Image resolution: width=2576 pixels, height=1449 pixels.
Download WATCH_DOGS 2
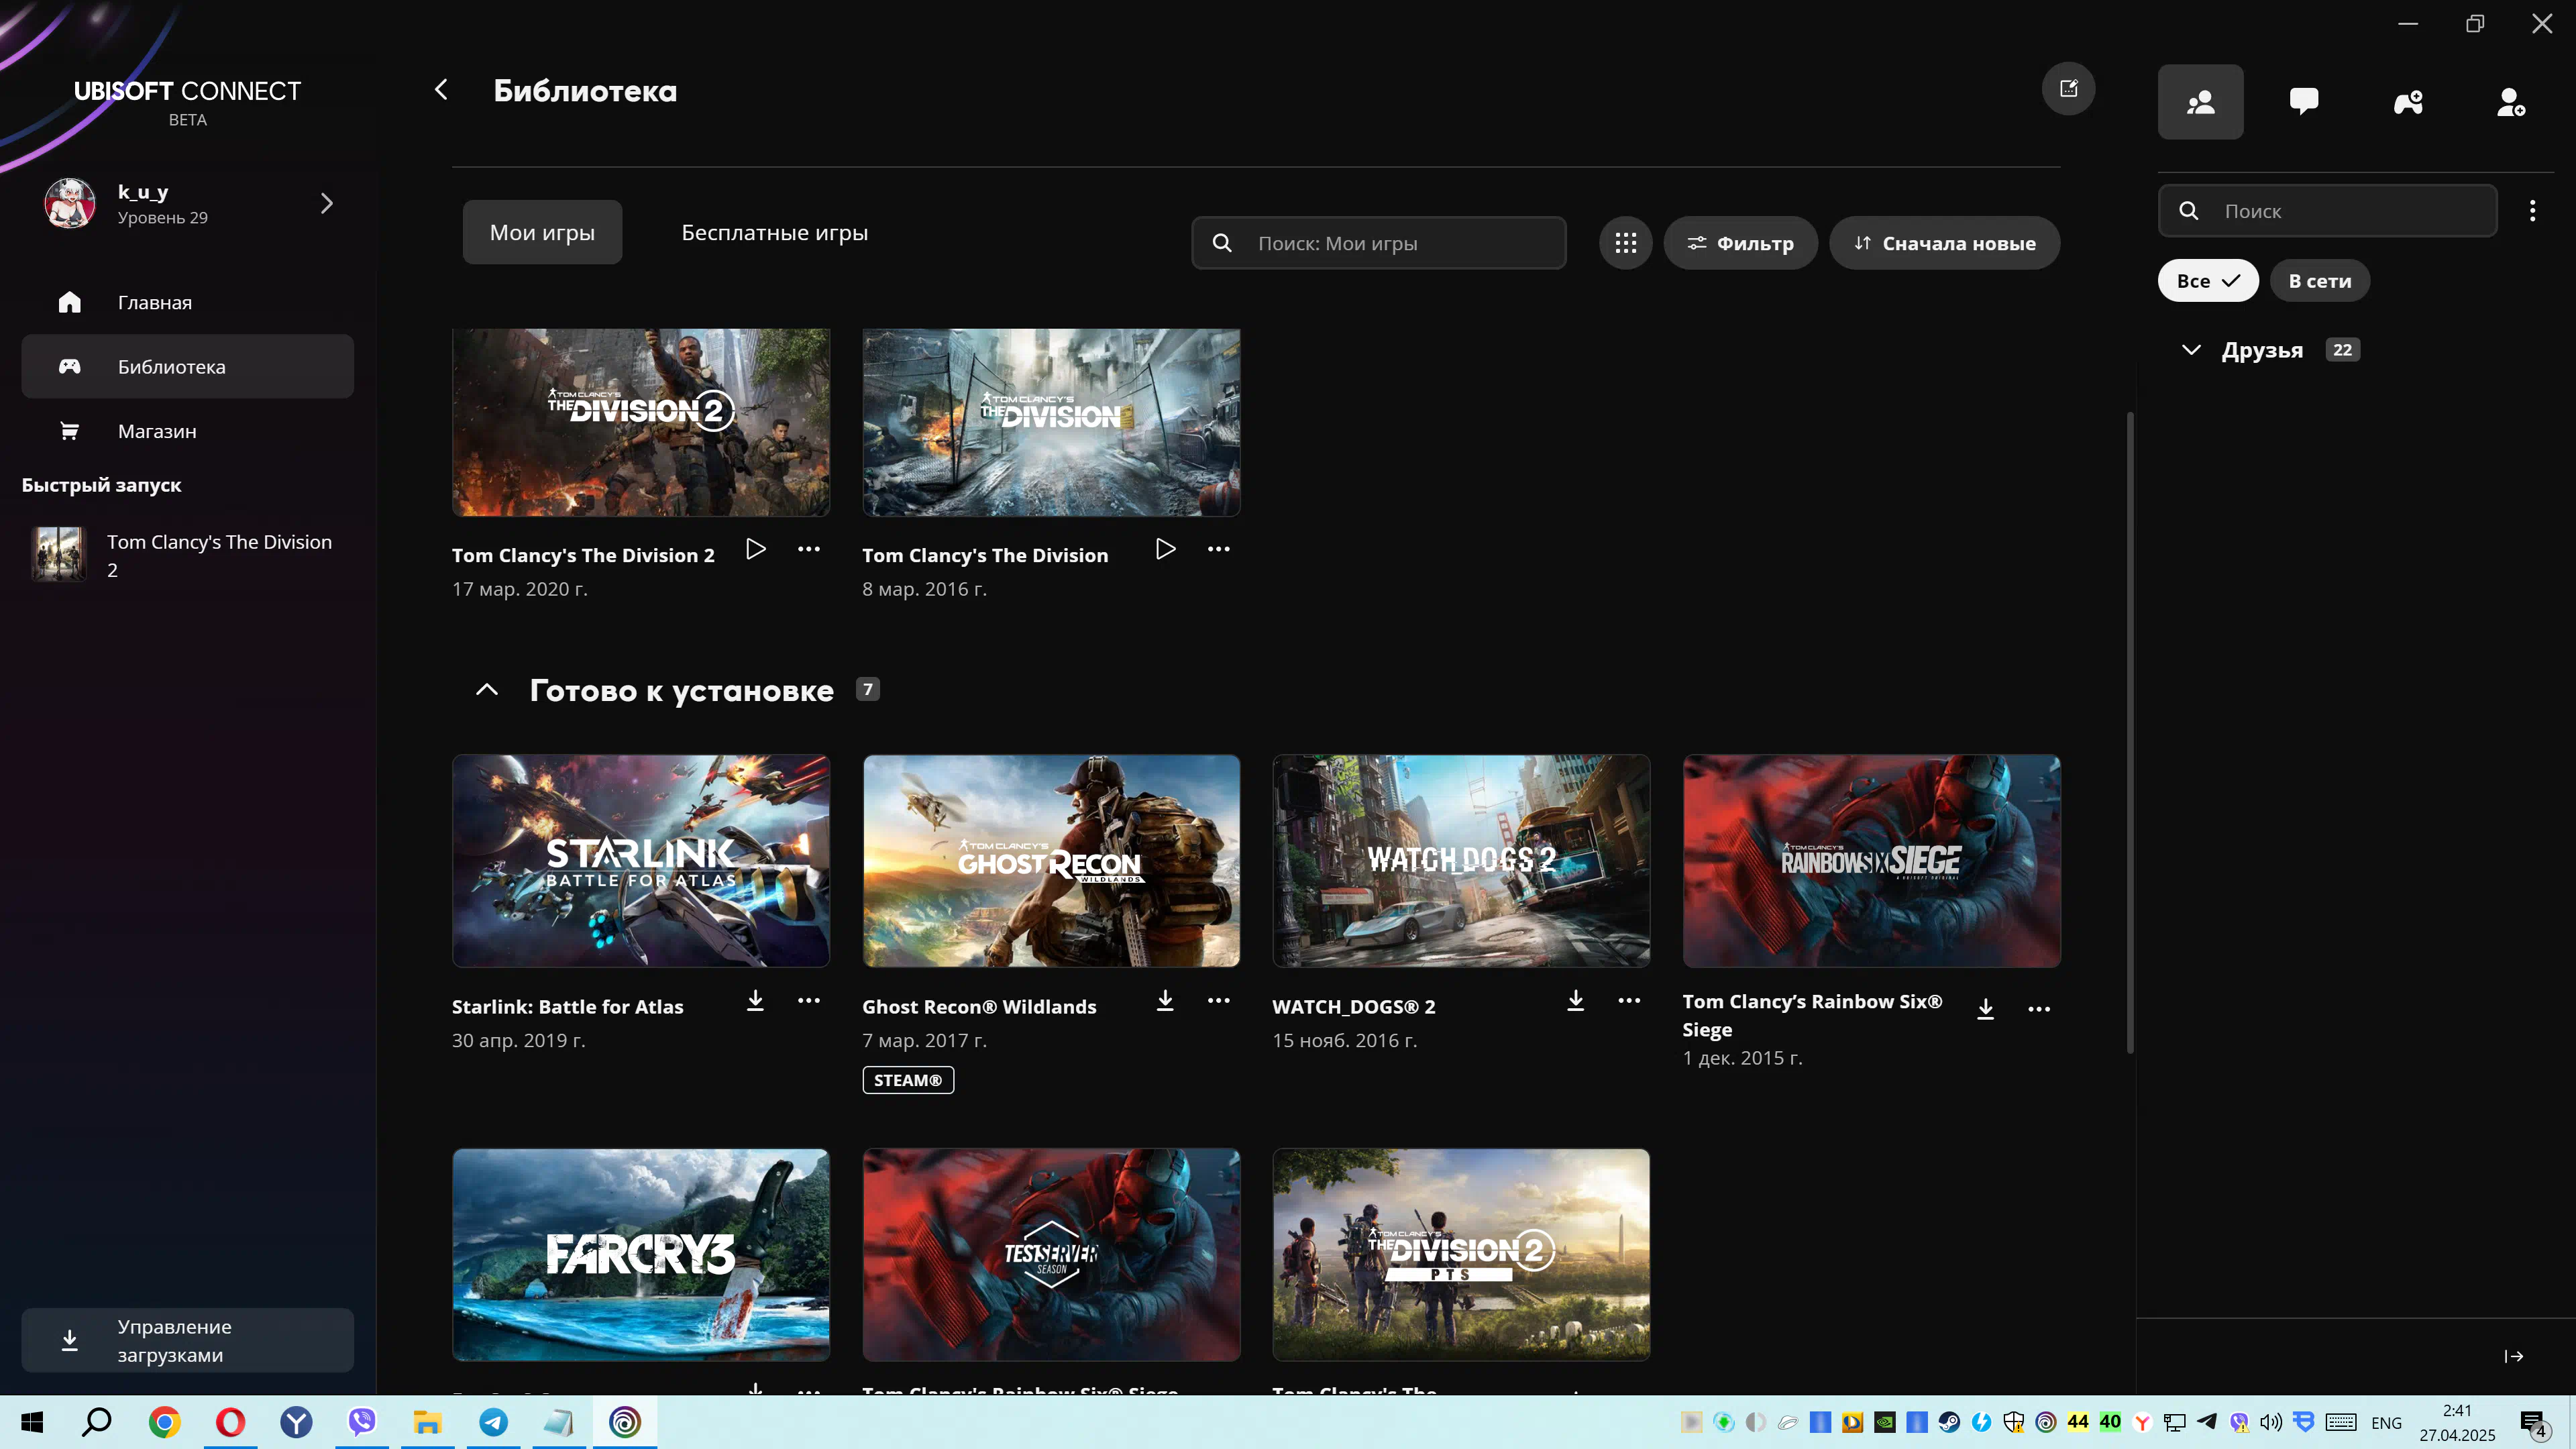click(1576, 1000)
